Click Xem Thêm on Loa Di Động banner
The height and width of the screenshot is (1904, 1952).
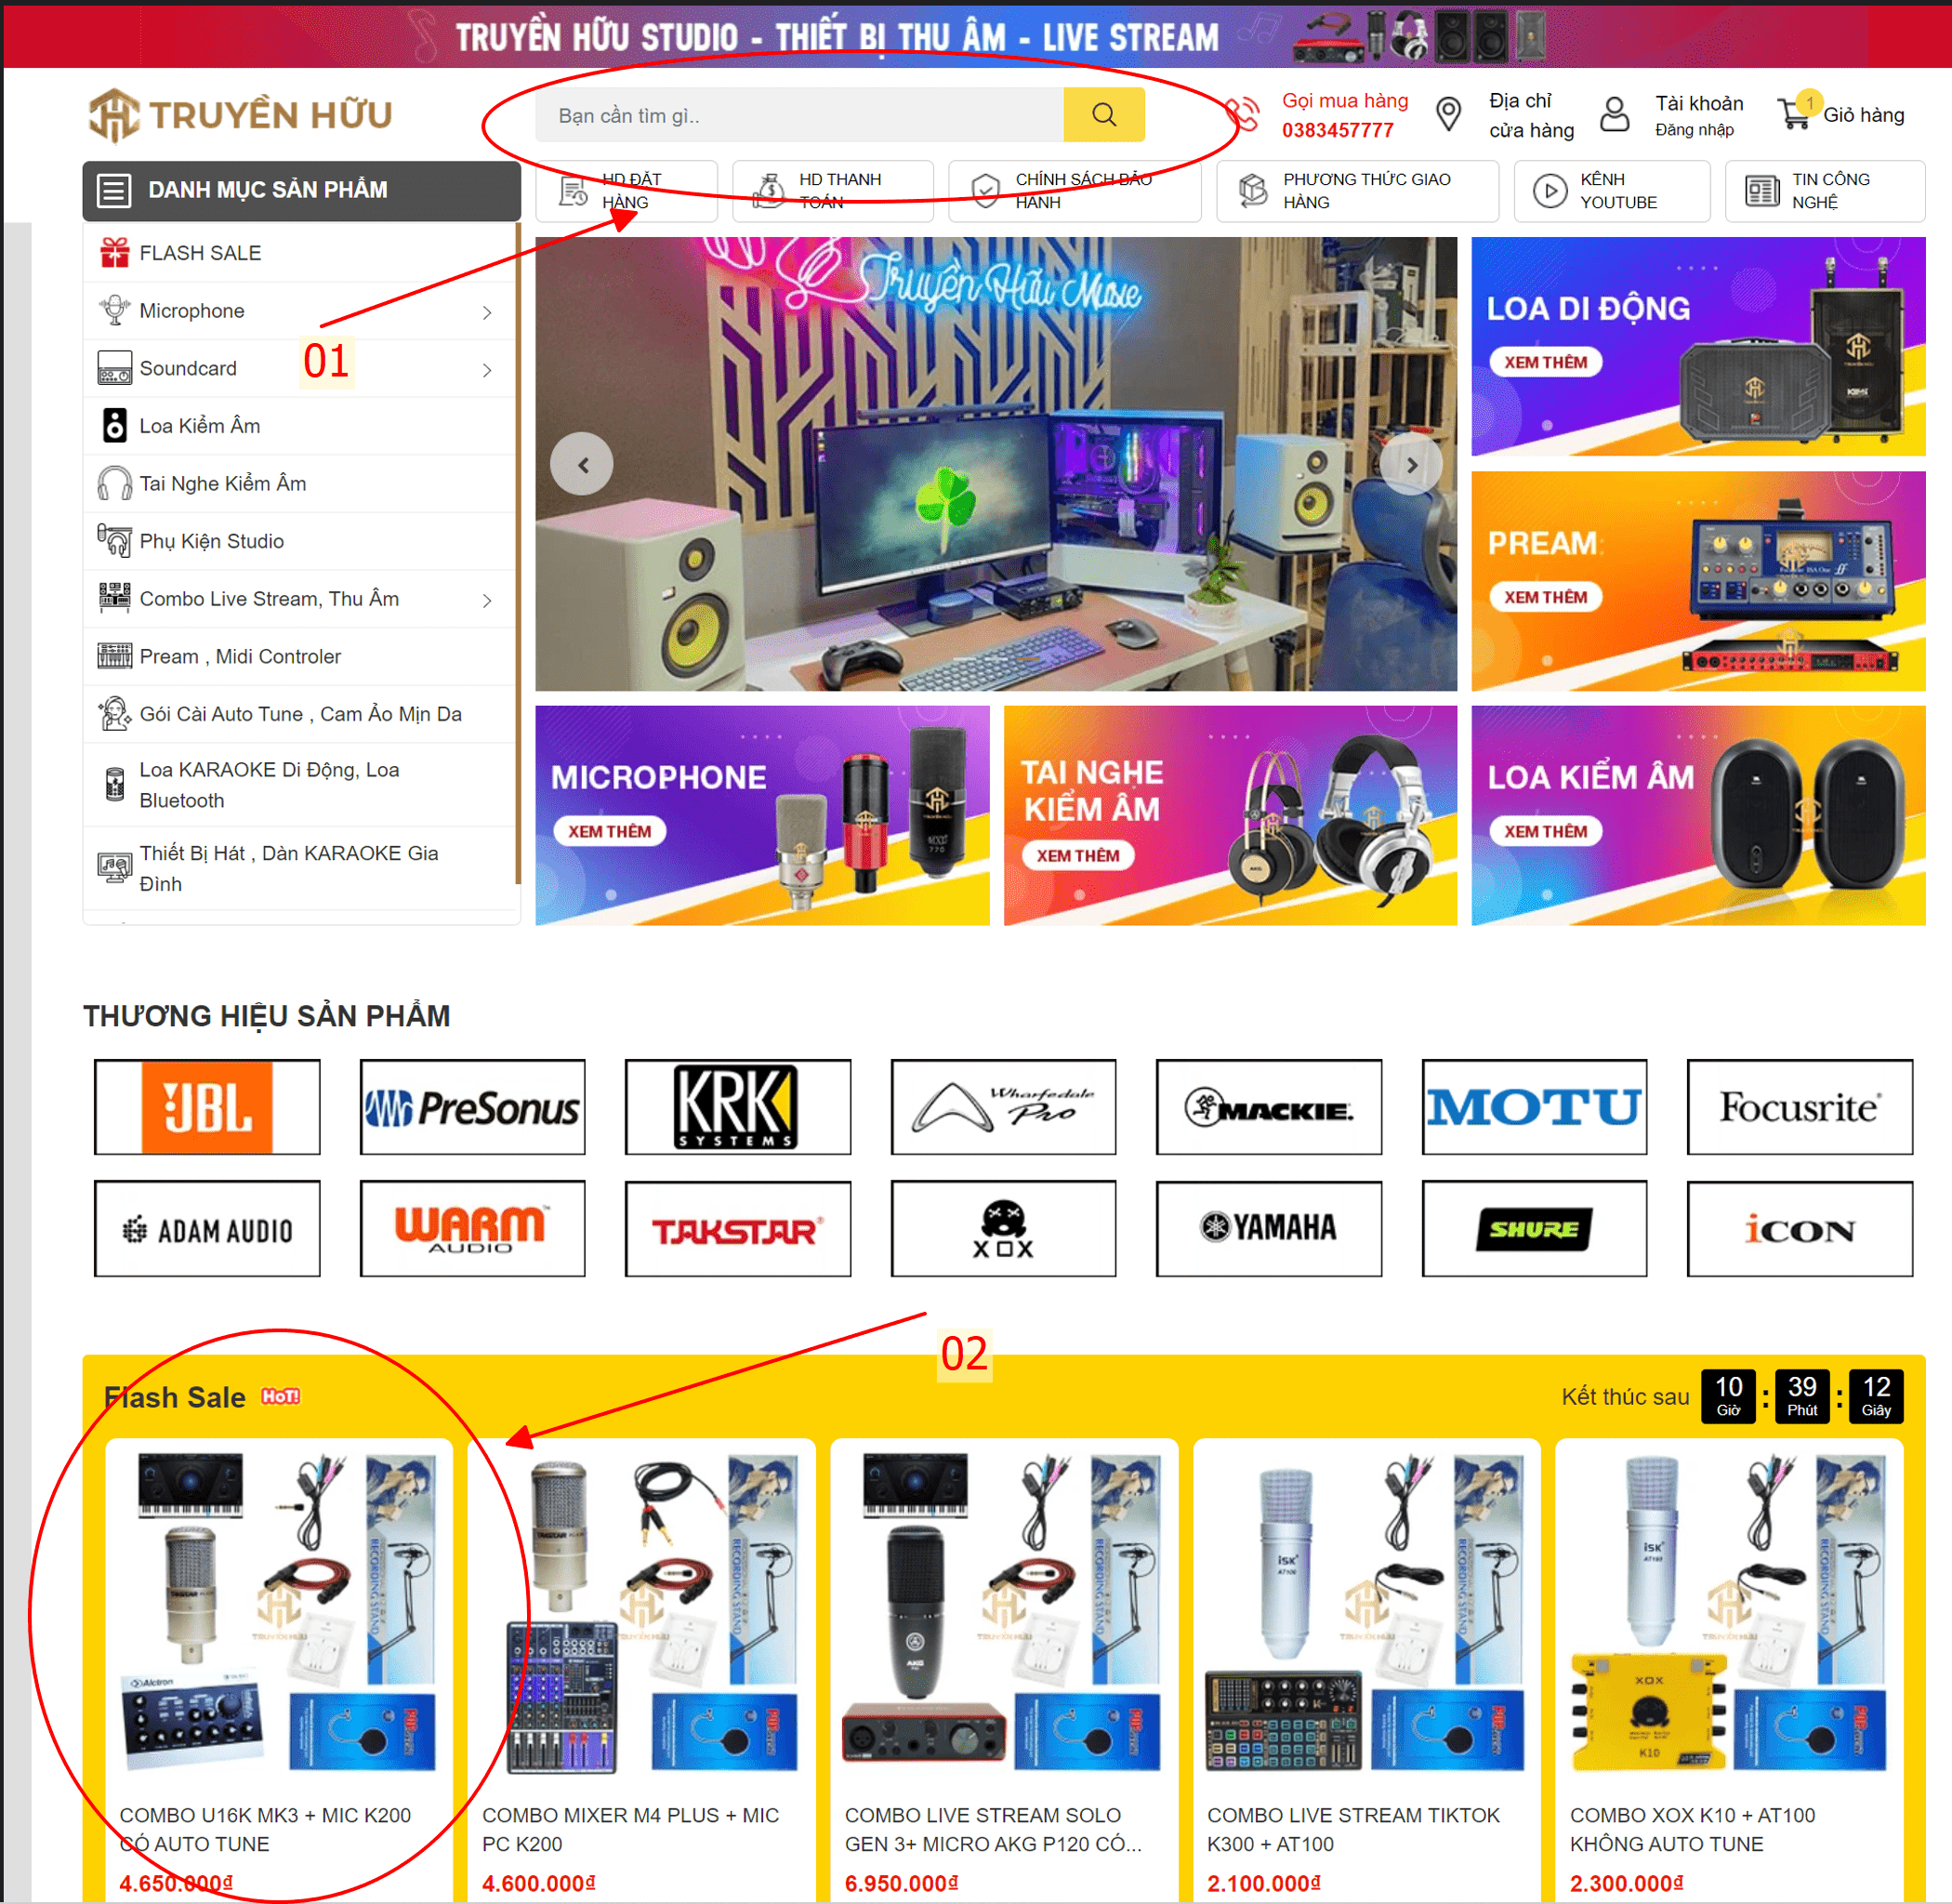point(1545,362)
